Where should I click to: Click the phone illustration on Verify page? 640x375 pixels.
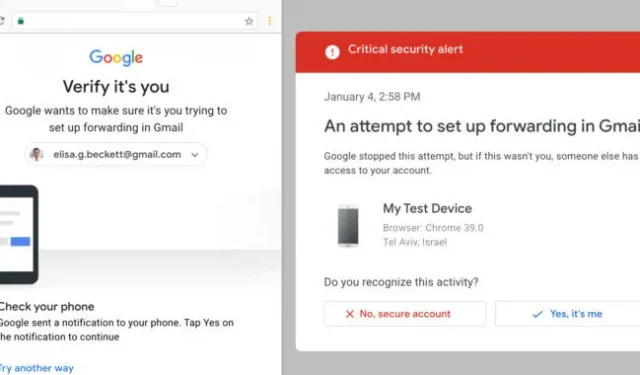click(18, 234)
